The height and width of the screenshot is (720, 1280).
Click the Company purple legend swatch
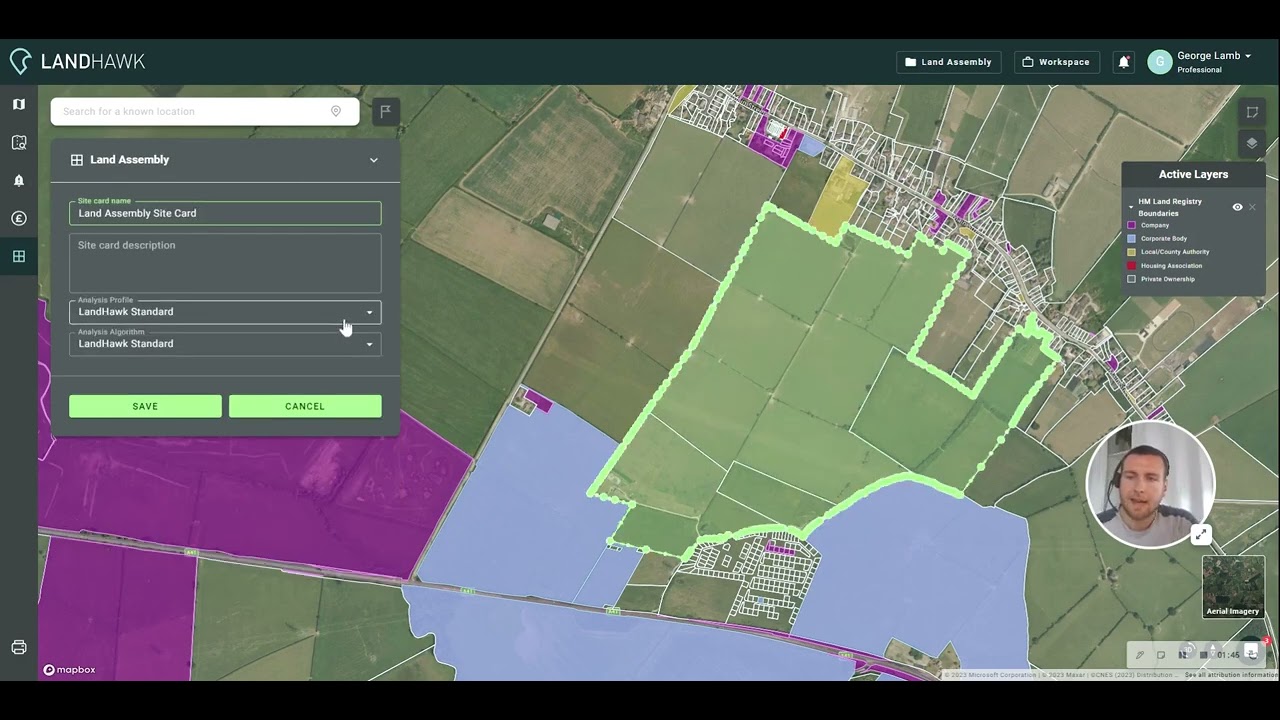1132,225
